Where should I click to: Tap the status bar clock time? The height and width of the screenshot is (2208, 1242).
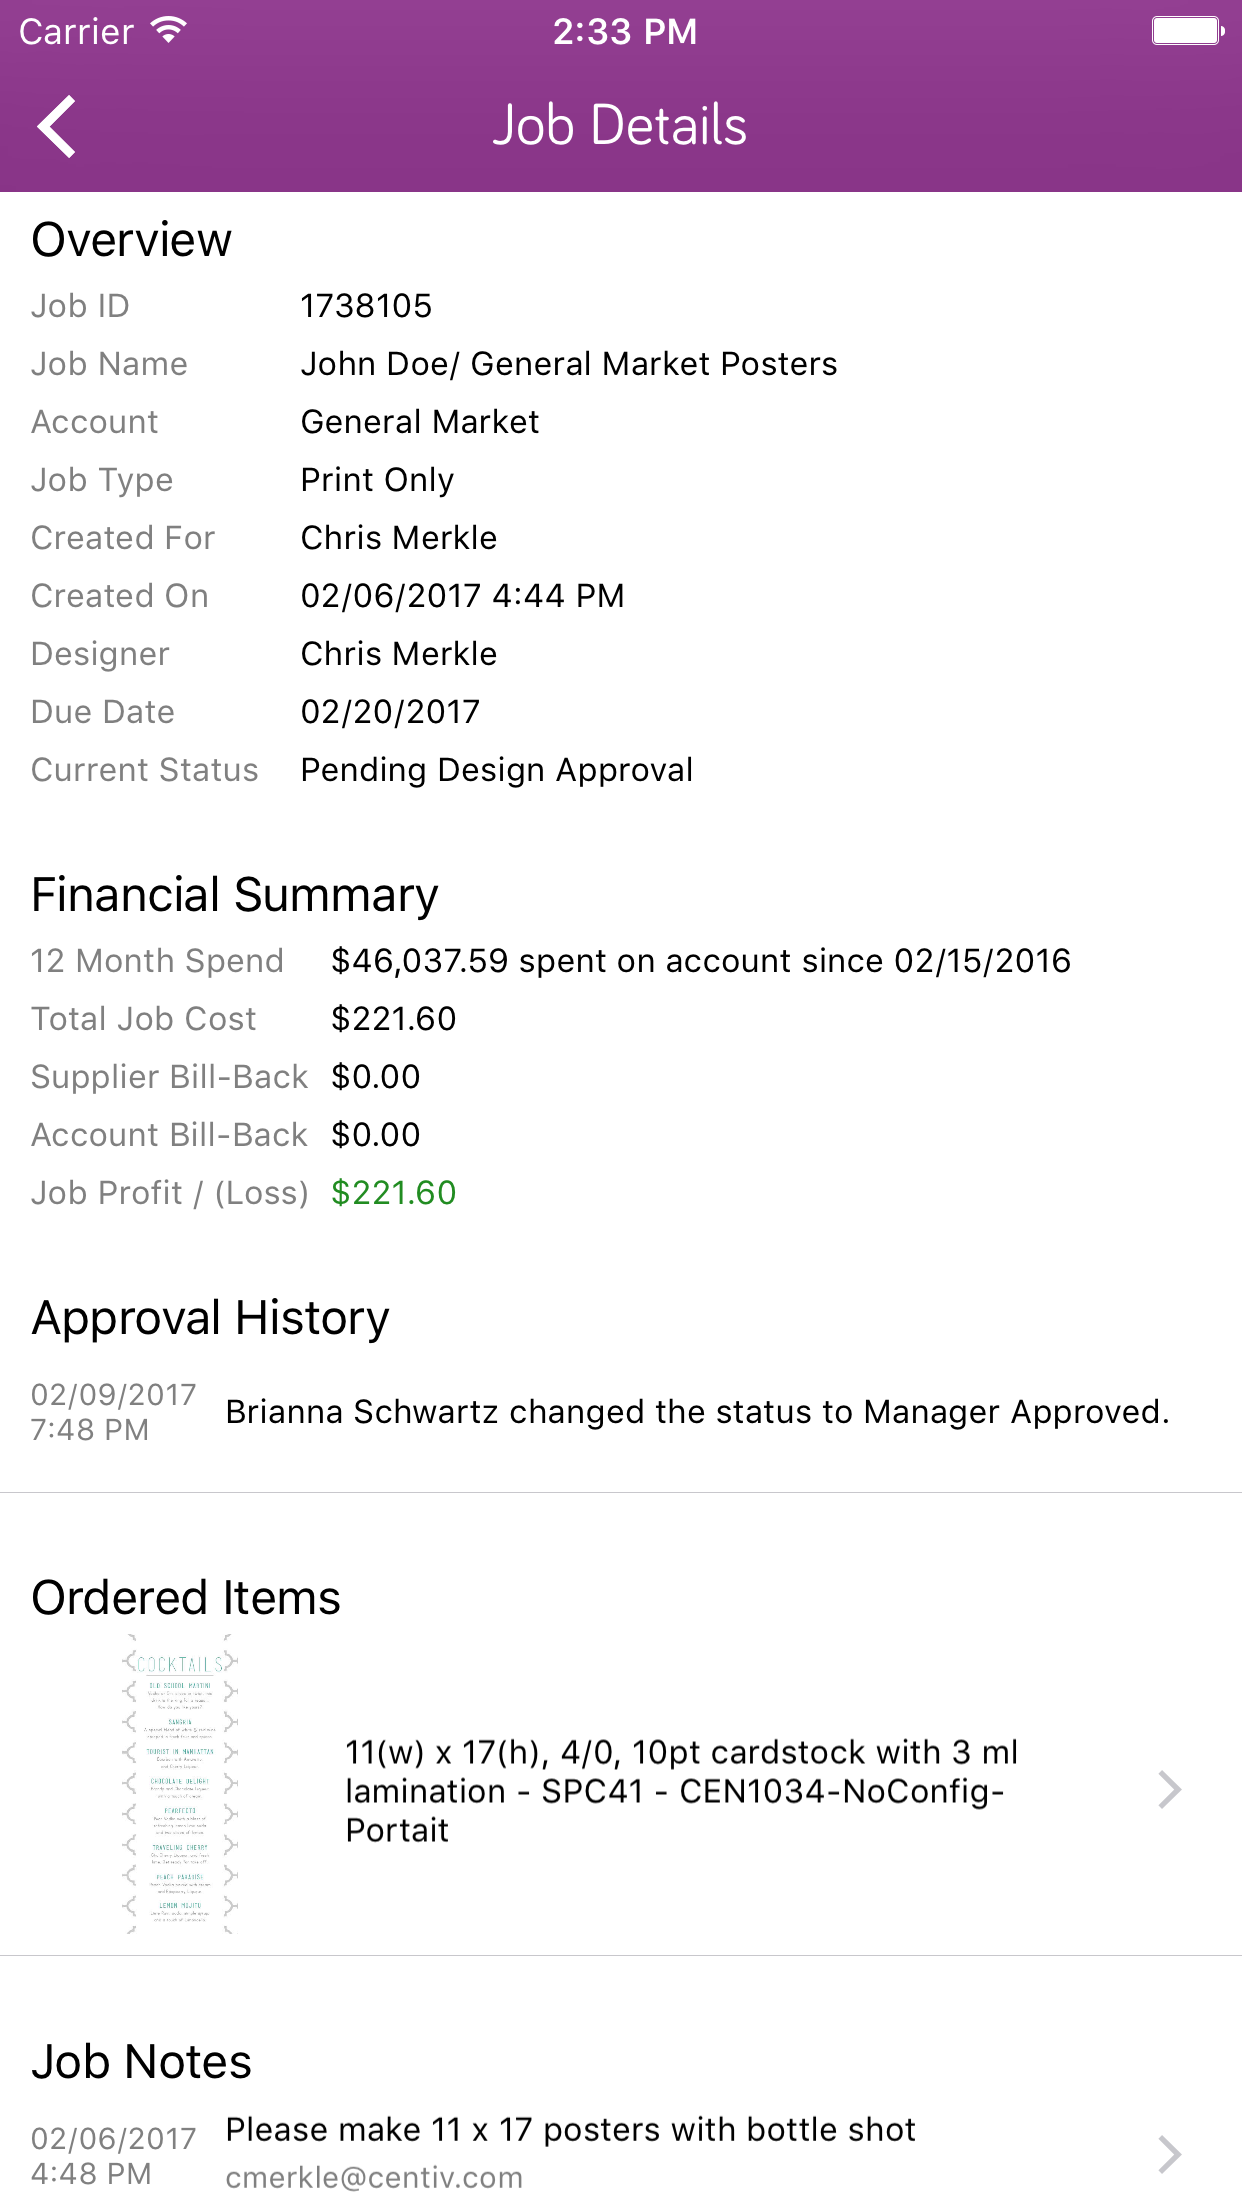(625, 32)
